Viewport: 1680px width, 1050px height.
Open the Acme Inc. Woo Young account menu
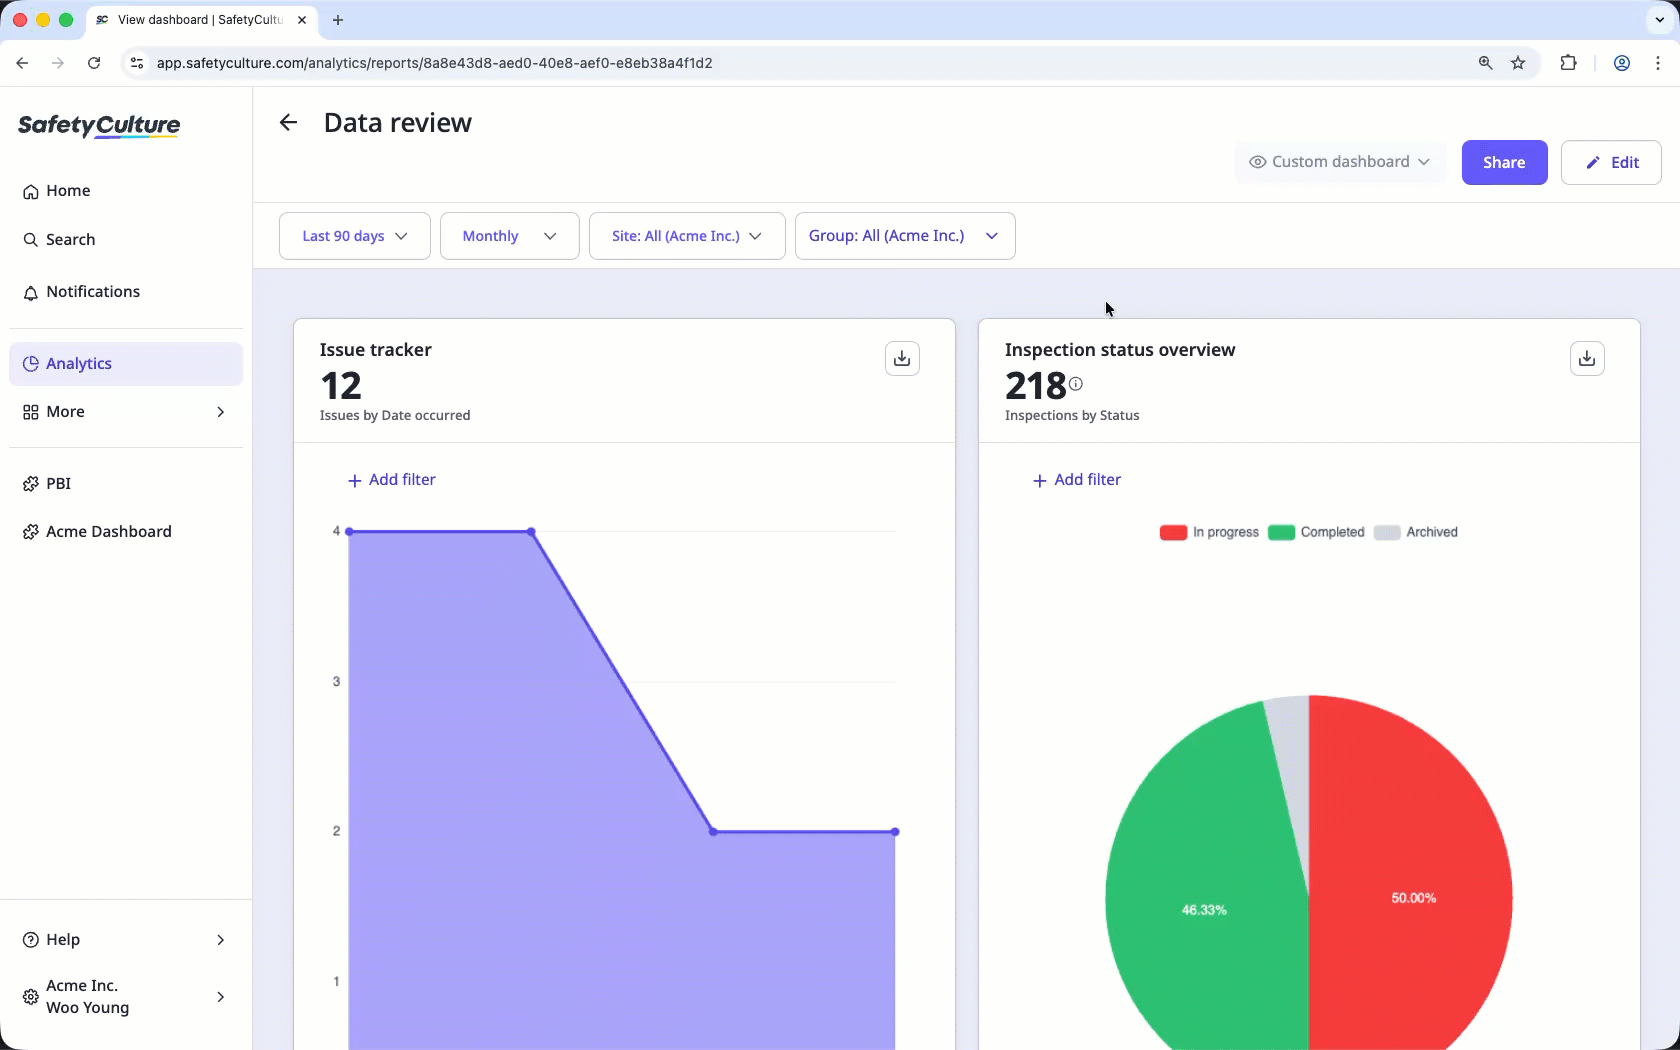click(126, 997)
